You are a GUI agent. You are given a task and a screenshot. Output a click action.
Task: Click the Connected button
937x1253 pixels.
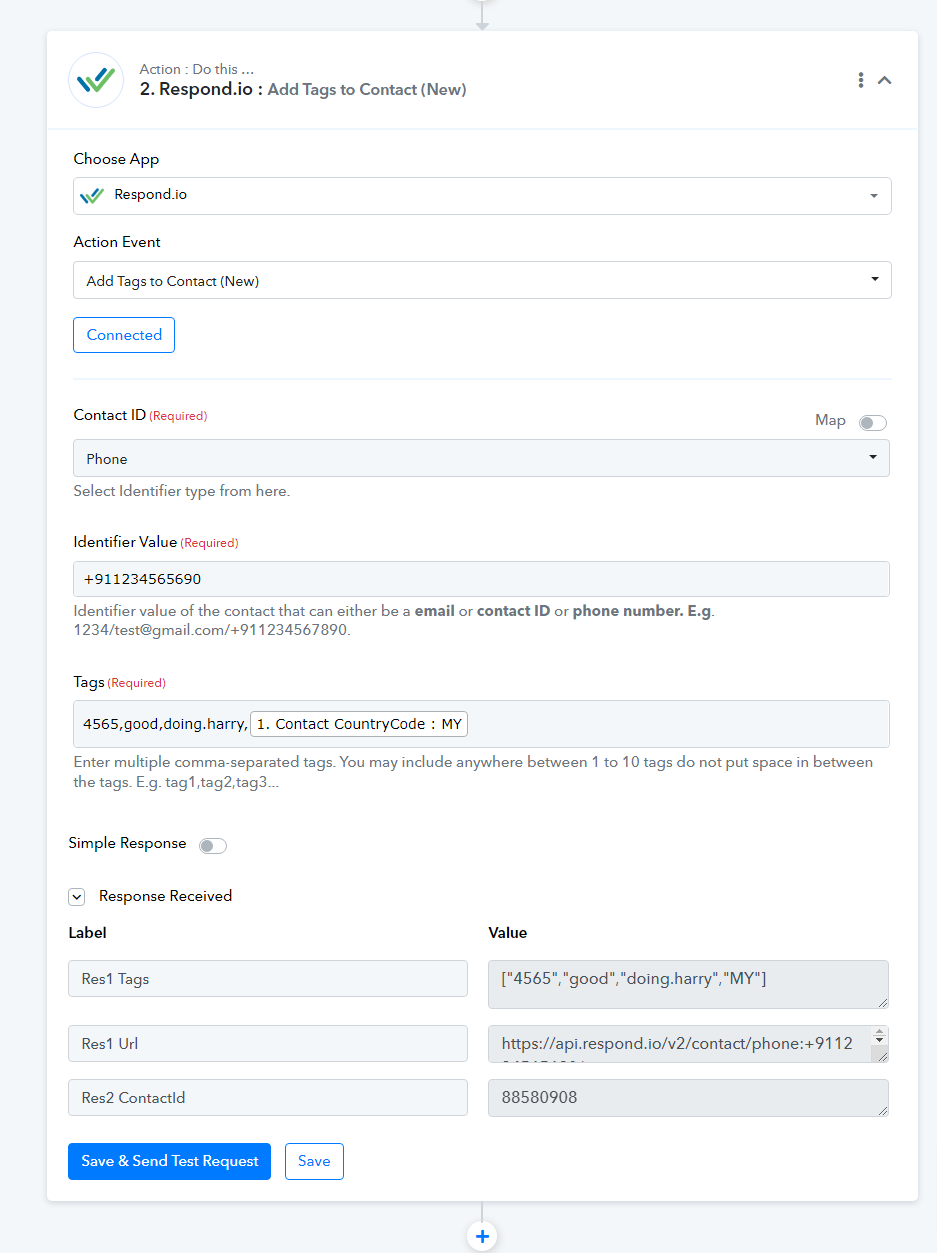click(x=124, y=335)
